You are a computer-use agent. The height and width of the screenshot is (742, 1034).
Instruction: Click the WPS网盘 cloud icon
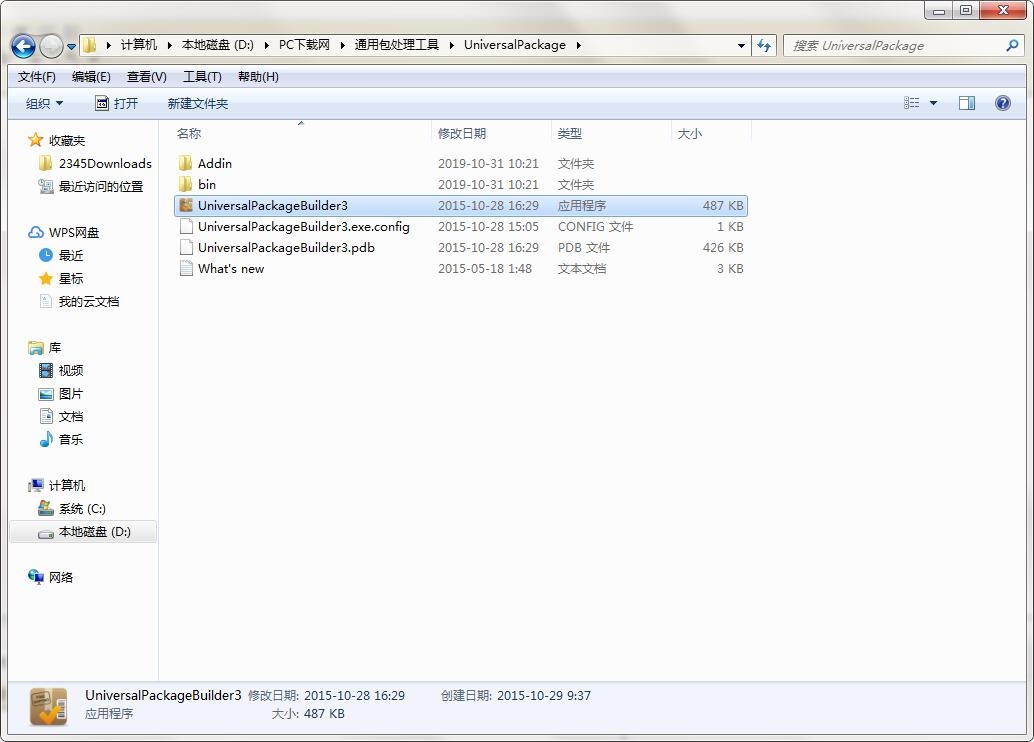coord(36,232)
